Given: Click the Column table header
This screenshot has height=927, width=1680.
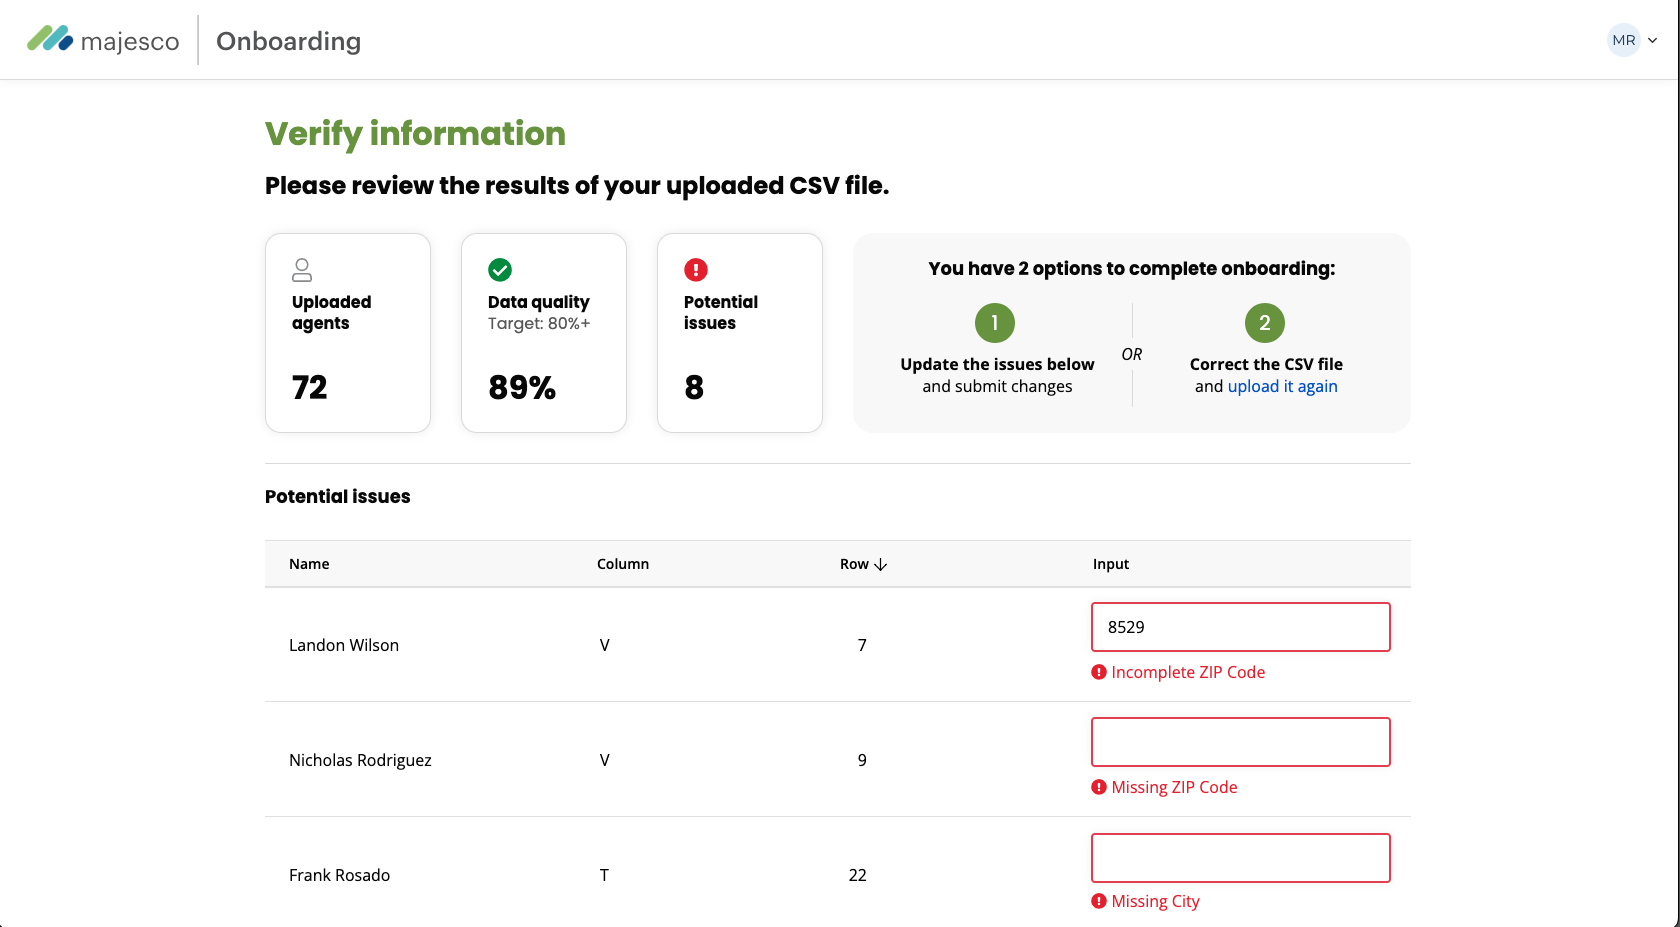Looking at the screenshot, I should [622, 564].
